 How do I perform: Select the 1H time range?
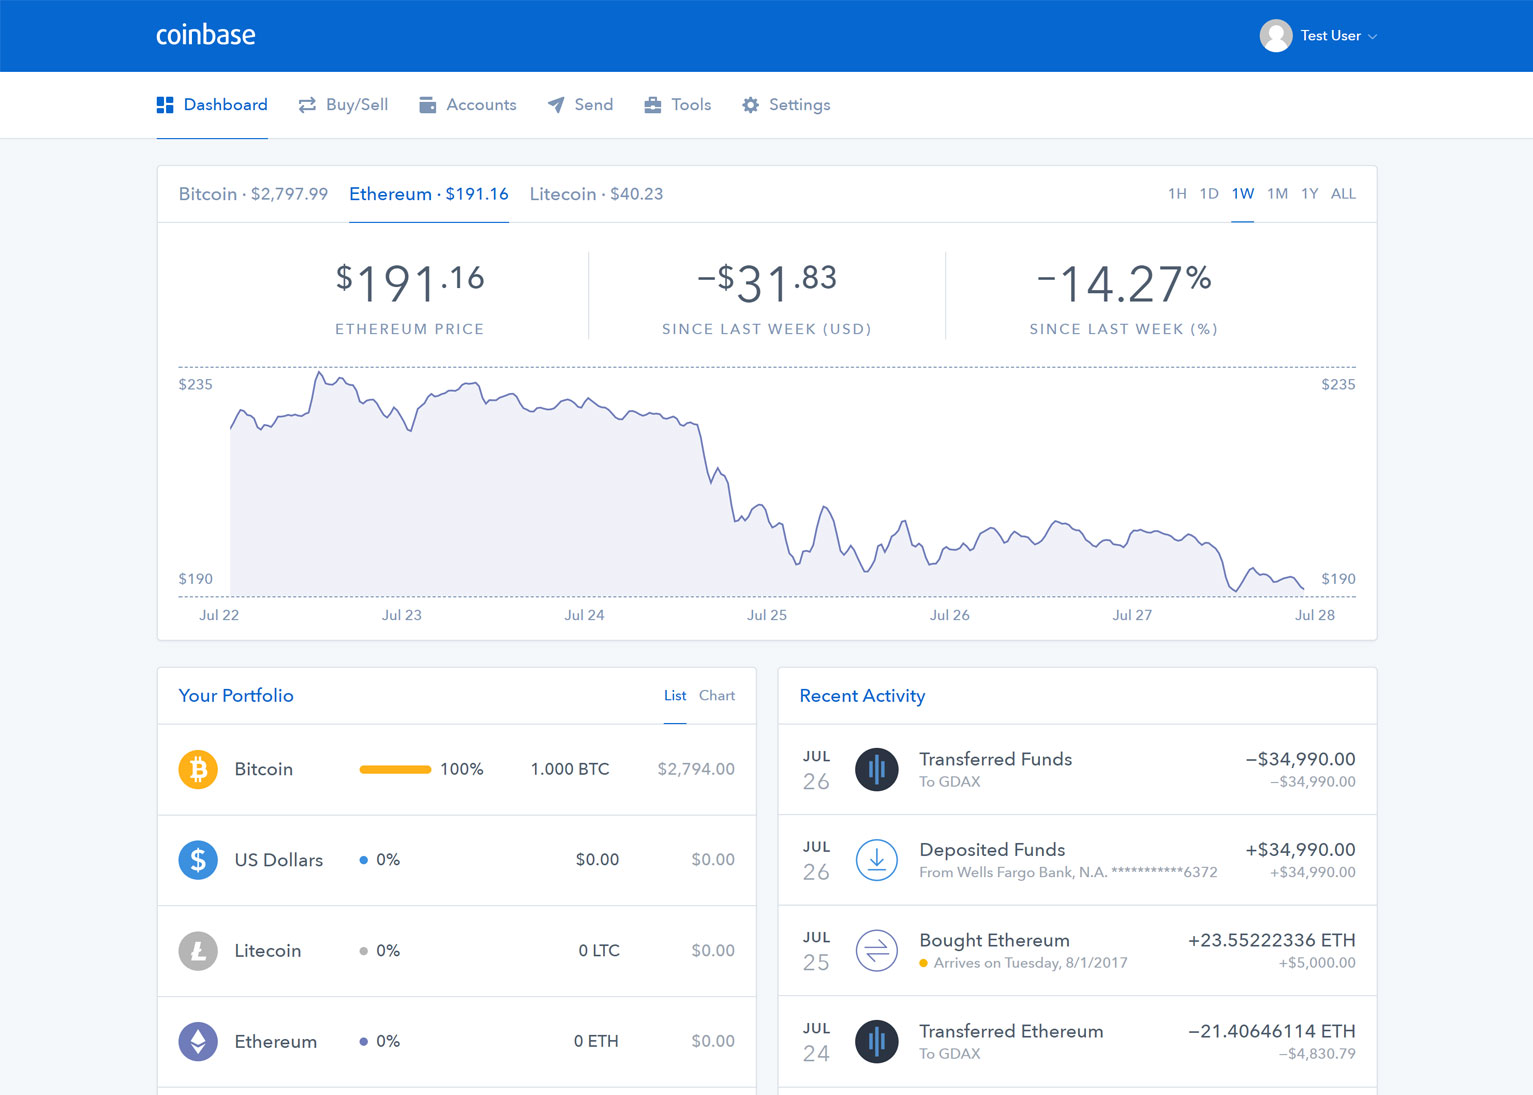point(1177,194)
